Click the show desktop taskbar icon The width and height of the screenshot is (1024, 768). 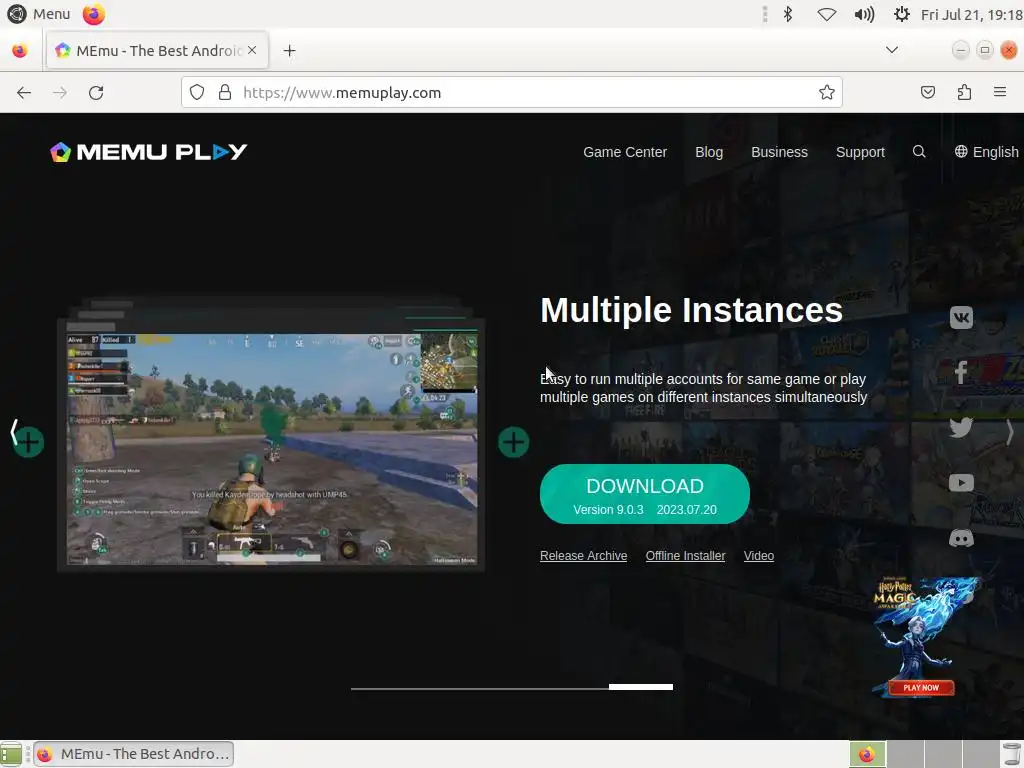[x=11, y=754]
